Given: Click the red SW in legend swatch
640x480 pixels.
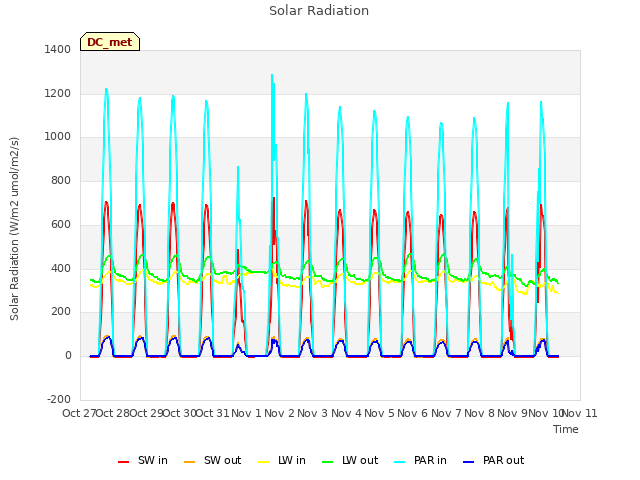Looking at the screenshot, I should coord(123,462).
